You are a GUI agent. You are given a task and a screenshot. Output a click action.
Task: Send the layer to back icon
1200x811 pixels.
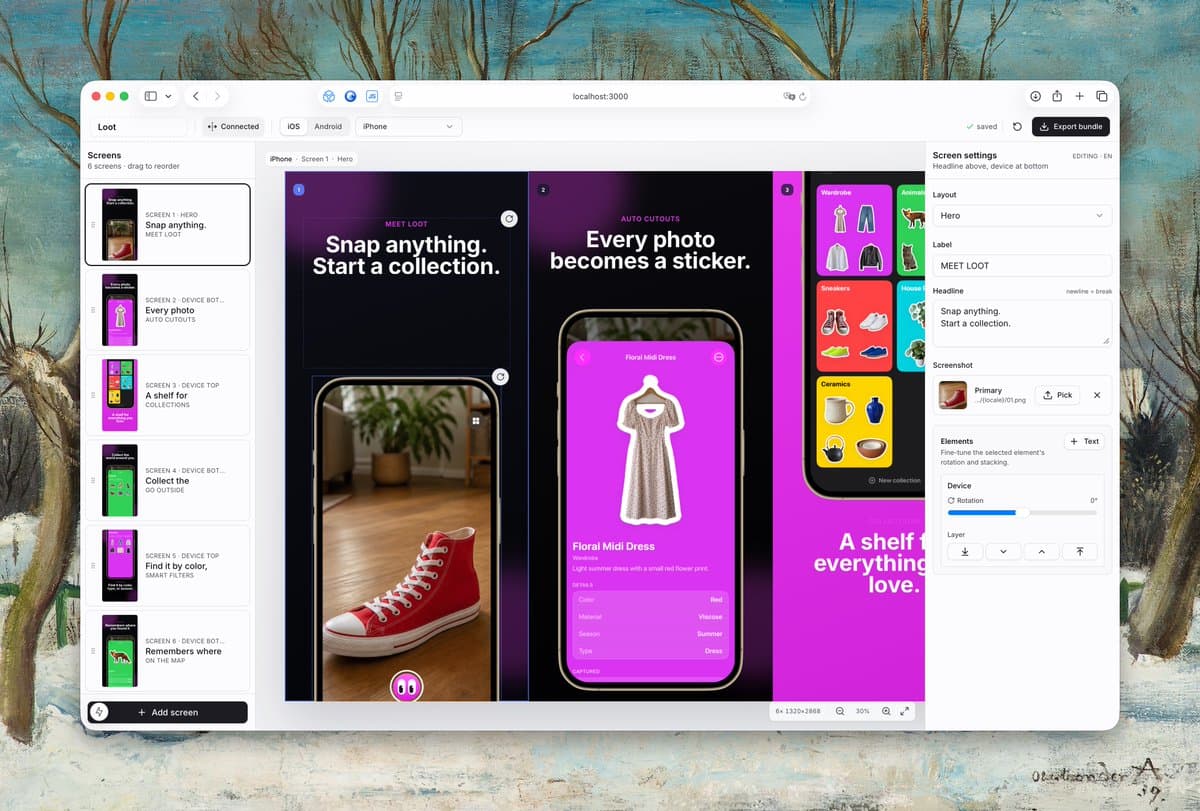(965, 551)
